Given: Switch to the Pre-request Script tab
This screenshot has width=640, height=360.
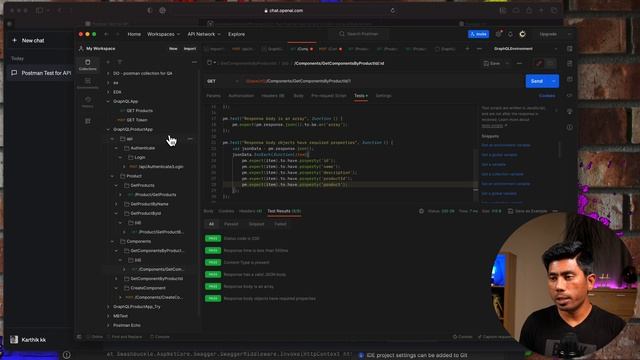Looking at the screenshot, I should (x=329, y=96).
